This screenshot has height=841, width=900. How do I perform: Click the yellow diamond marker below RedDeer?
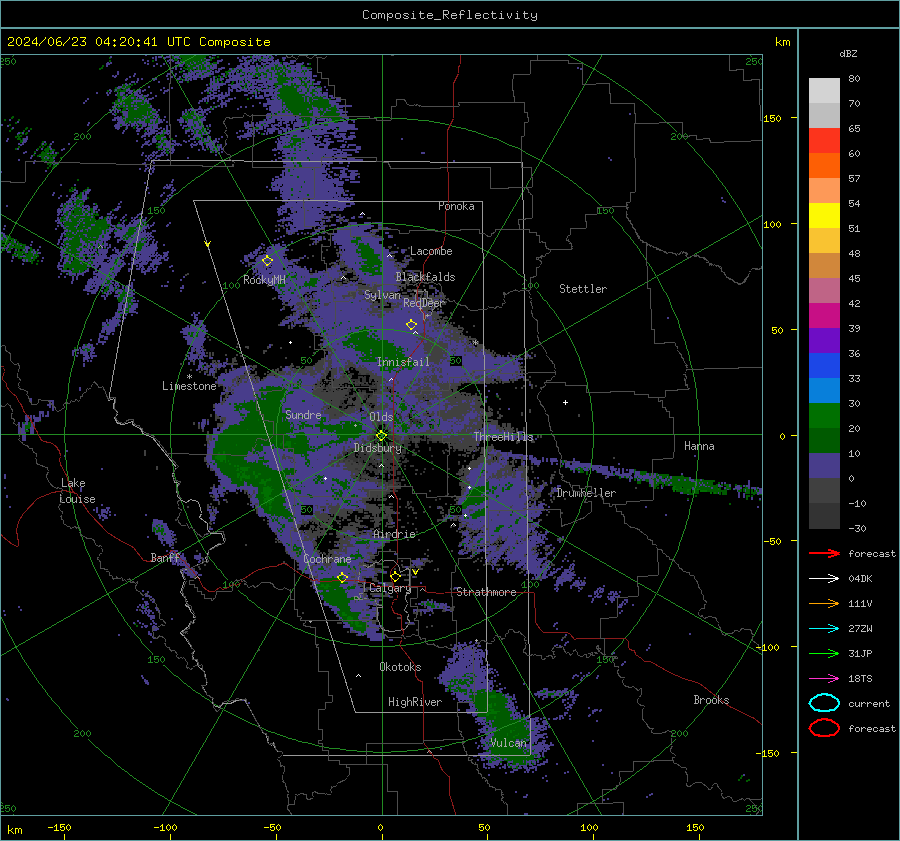coord(411,325)
